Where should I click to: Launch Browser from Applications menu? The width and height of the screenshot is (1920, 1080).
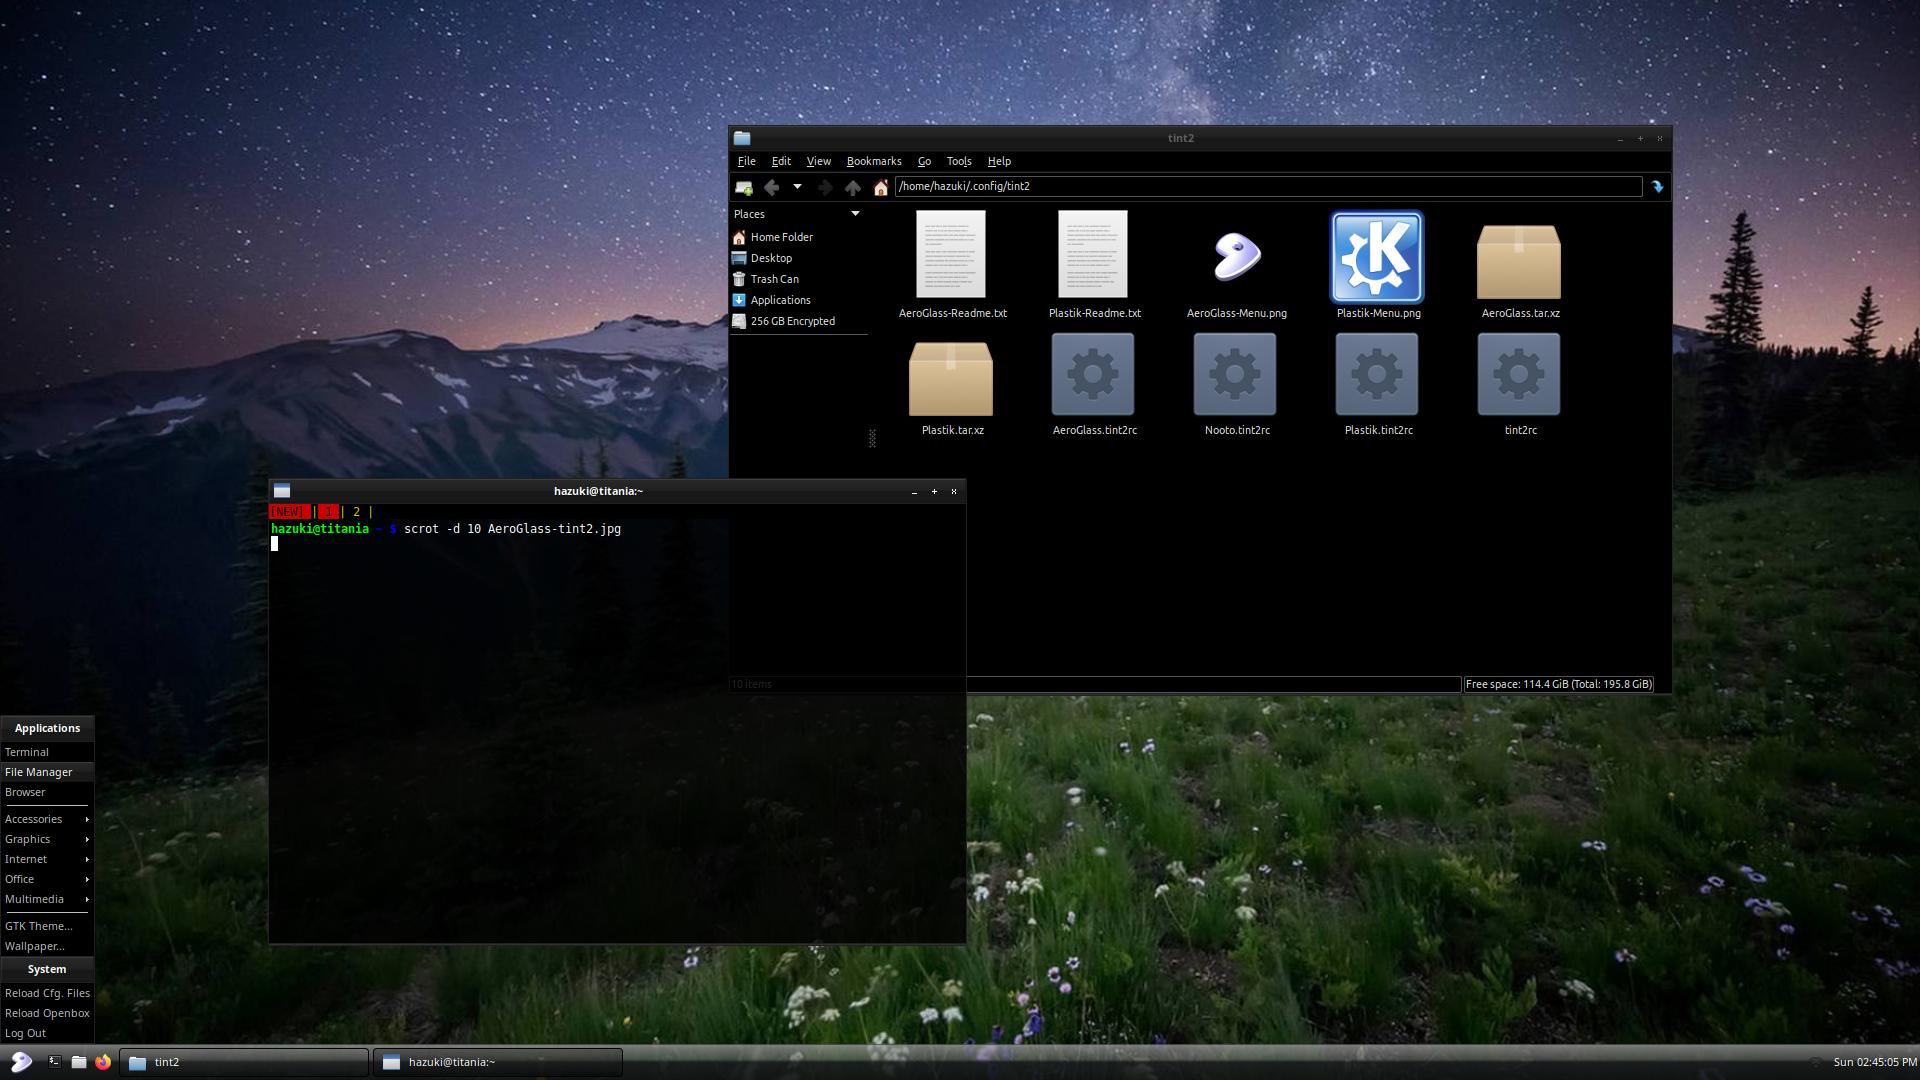point(47,792)
